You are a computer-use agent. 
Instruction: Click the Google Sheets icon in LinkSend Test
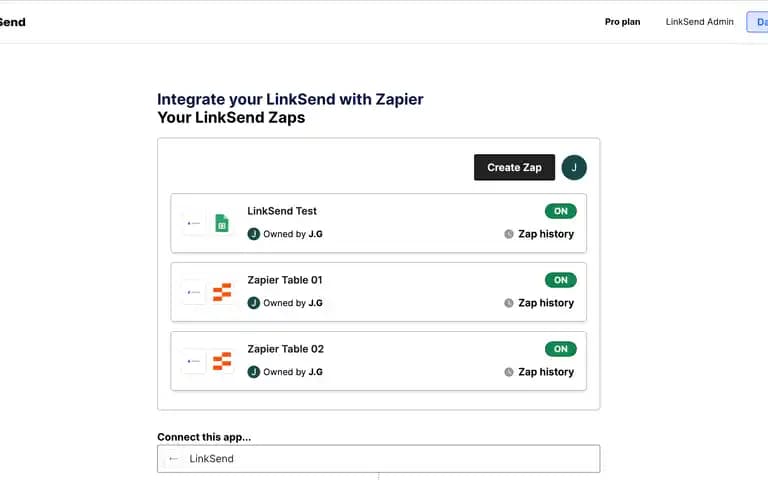(x=222, y=223)
